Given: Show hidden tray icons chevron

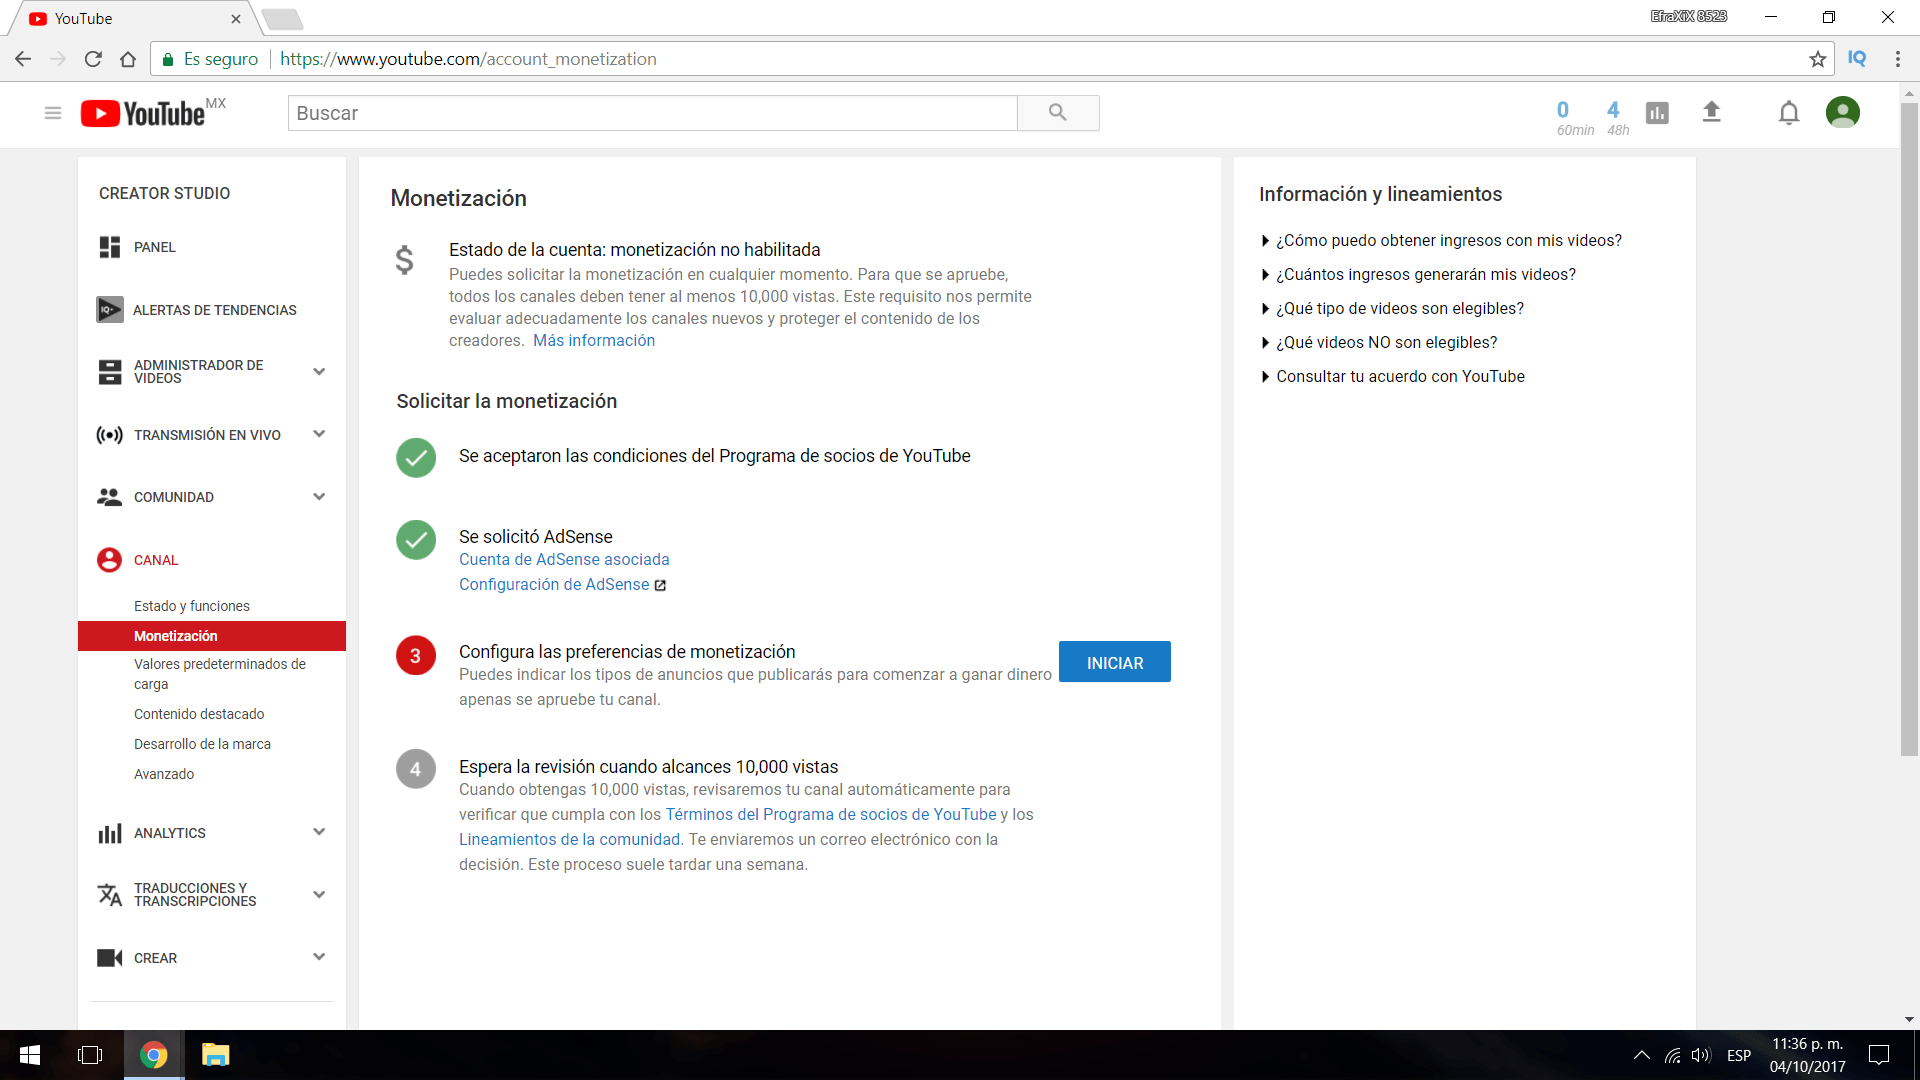Looking at the screenshot, I should (x=1641, y=1055).
